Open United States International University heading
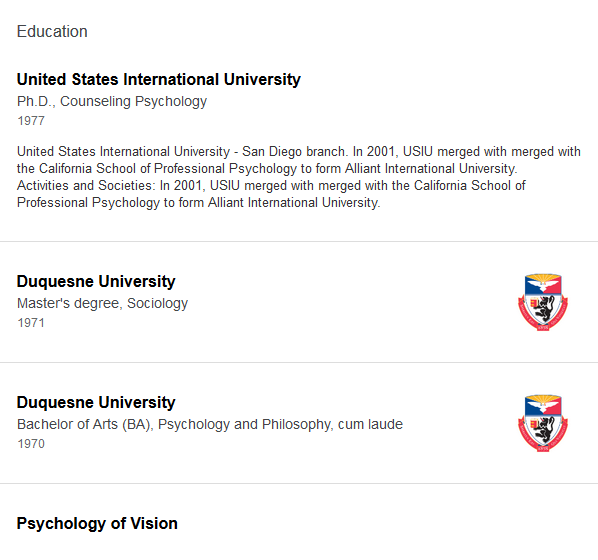This screenshot has width=598, height=560. pos(159,79)
